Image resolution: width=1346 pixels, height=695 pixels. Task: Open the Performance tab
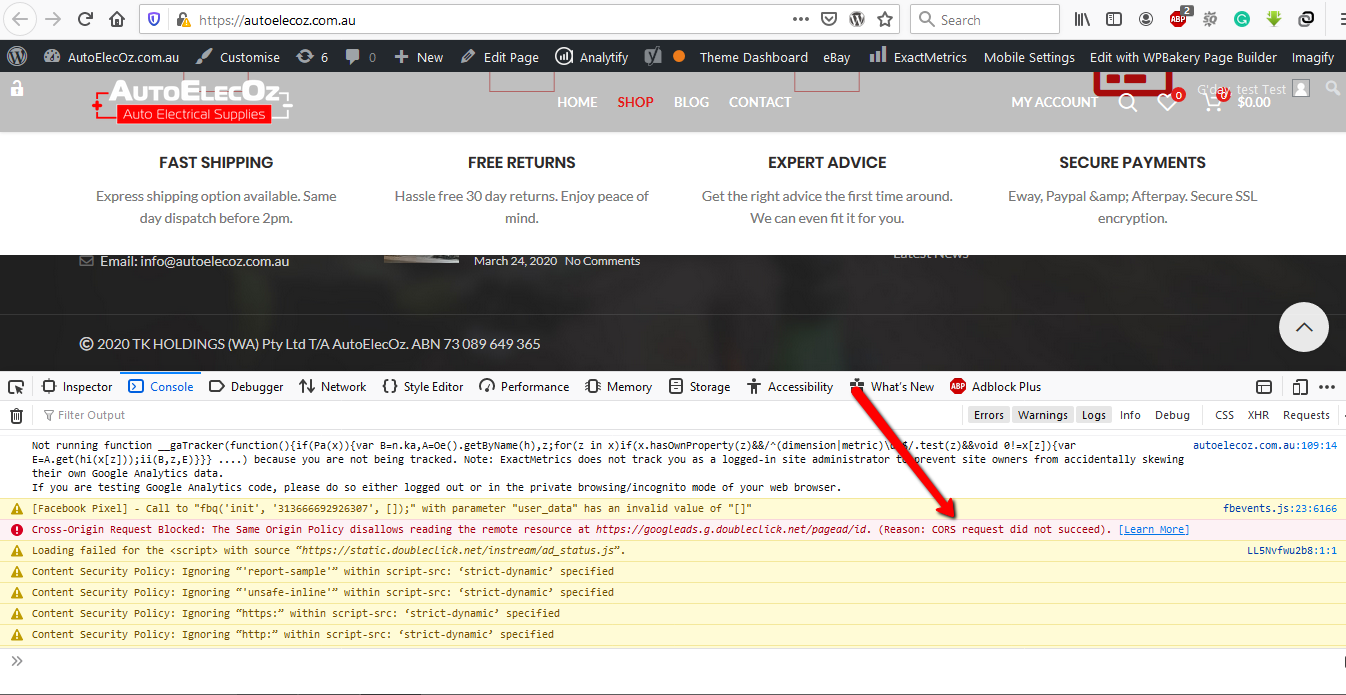tap(524, 387)
